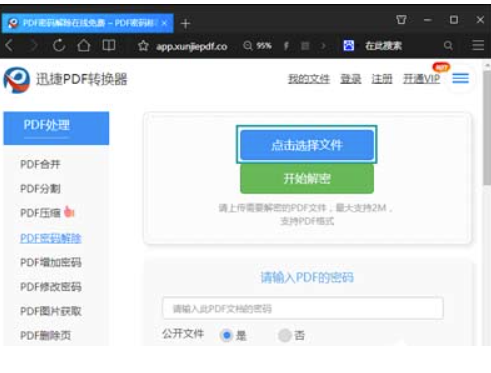Click the 注册 link
This screenshot has width=491, height=373.
[382, 79]
